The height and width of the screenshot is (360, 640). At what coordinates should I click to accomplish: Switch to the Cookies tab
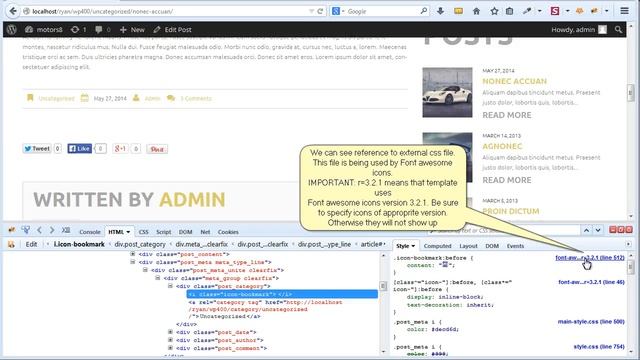pos(228,232)
